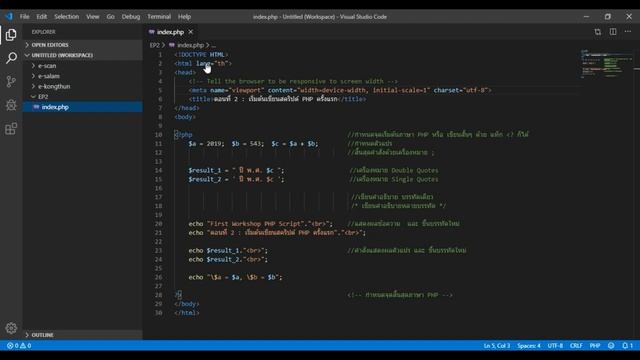Open the View menu
640x360 pixels.
(x=93, y=17)
